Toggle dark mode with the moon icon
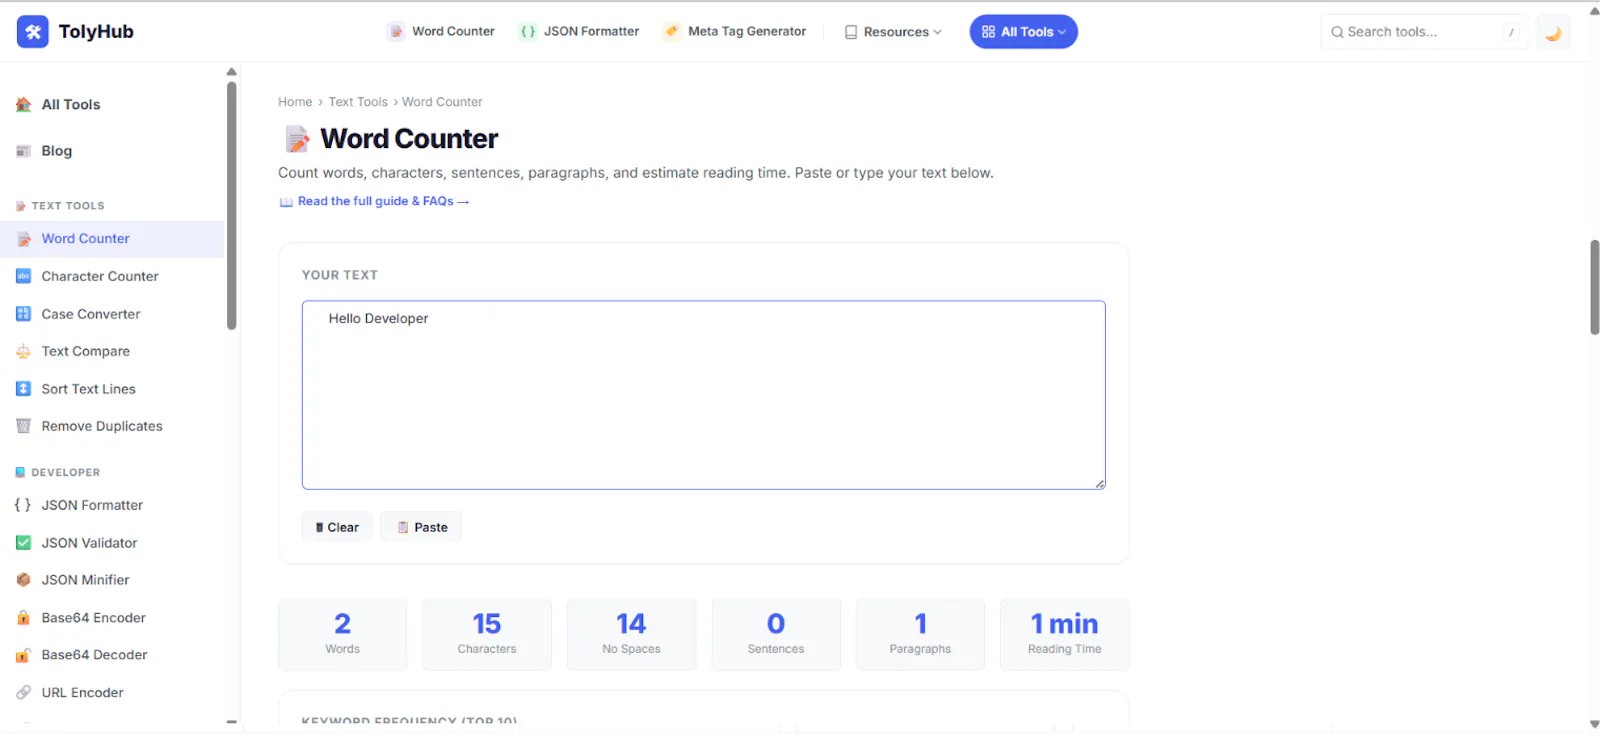The image size is (1600, 736). [1553, 33]
